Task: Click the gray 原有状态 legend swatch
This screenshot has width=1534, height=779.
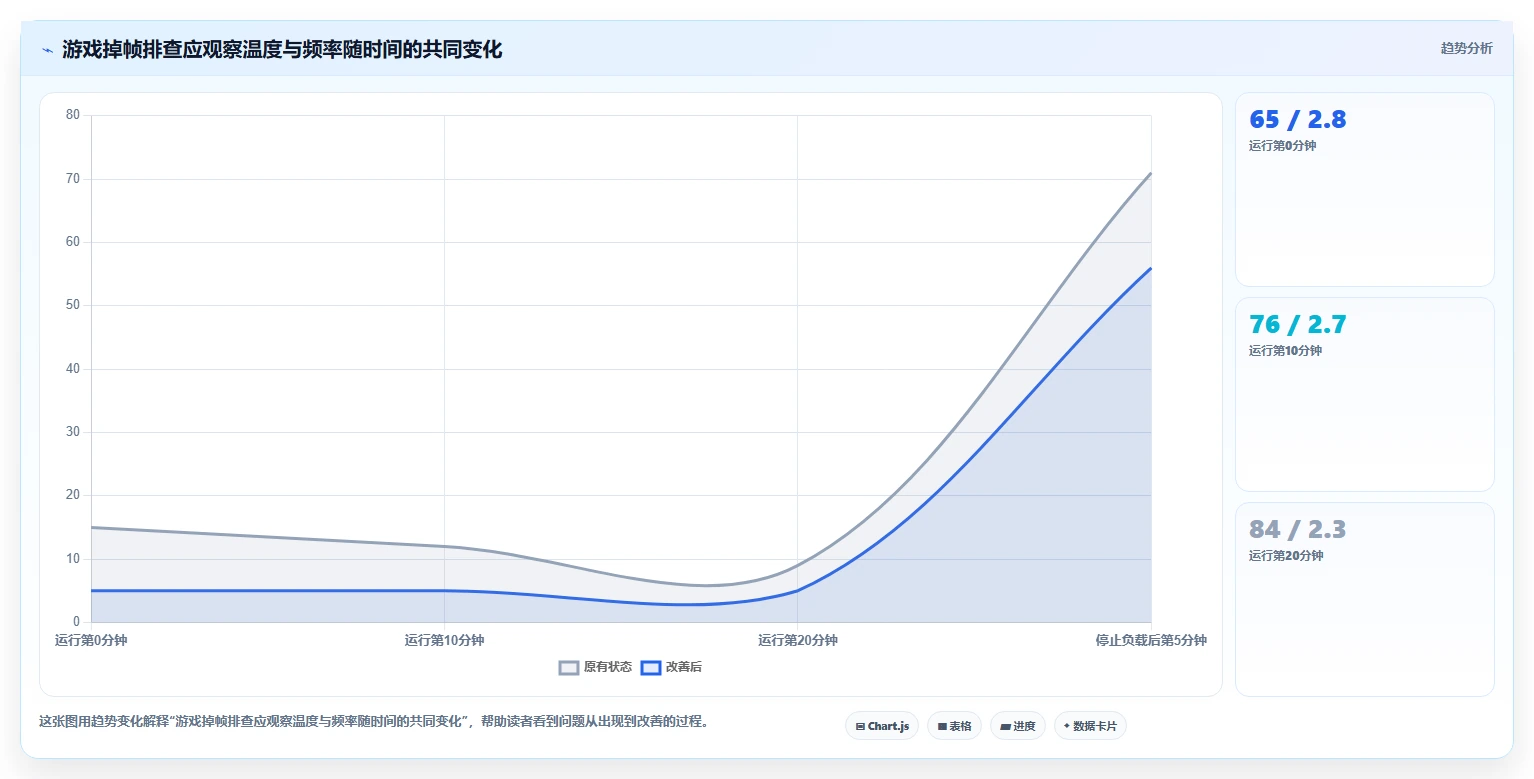Action: pos(569,667)
